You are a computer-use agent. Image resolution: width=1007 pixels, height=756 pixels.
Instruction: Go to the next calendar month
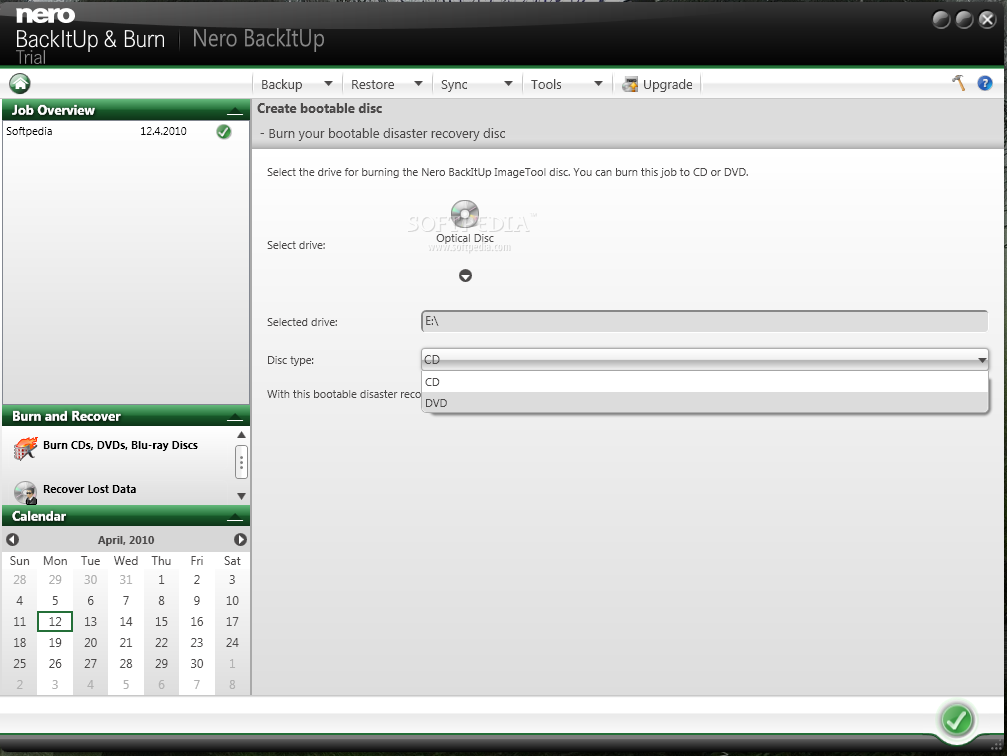[240, 540]
